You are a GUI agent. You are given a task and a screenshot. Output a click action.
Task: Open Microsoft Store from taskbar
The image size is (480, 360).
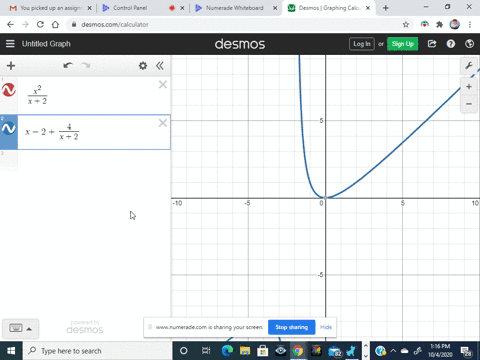click(263, 351)
